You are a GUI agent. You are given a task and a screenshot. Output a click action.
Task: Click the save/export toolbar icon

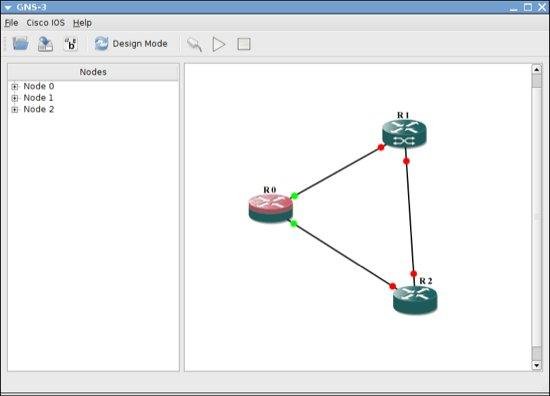point(46,44)
